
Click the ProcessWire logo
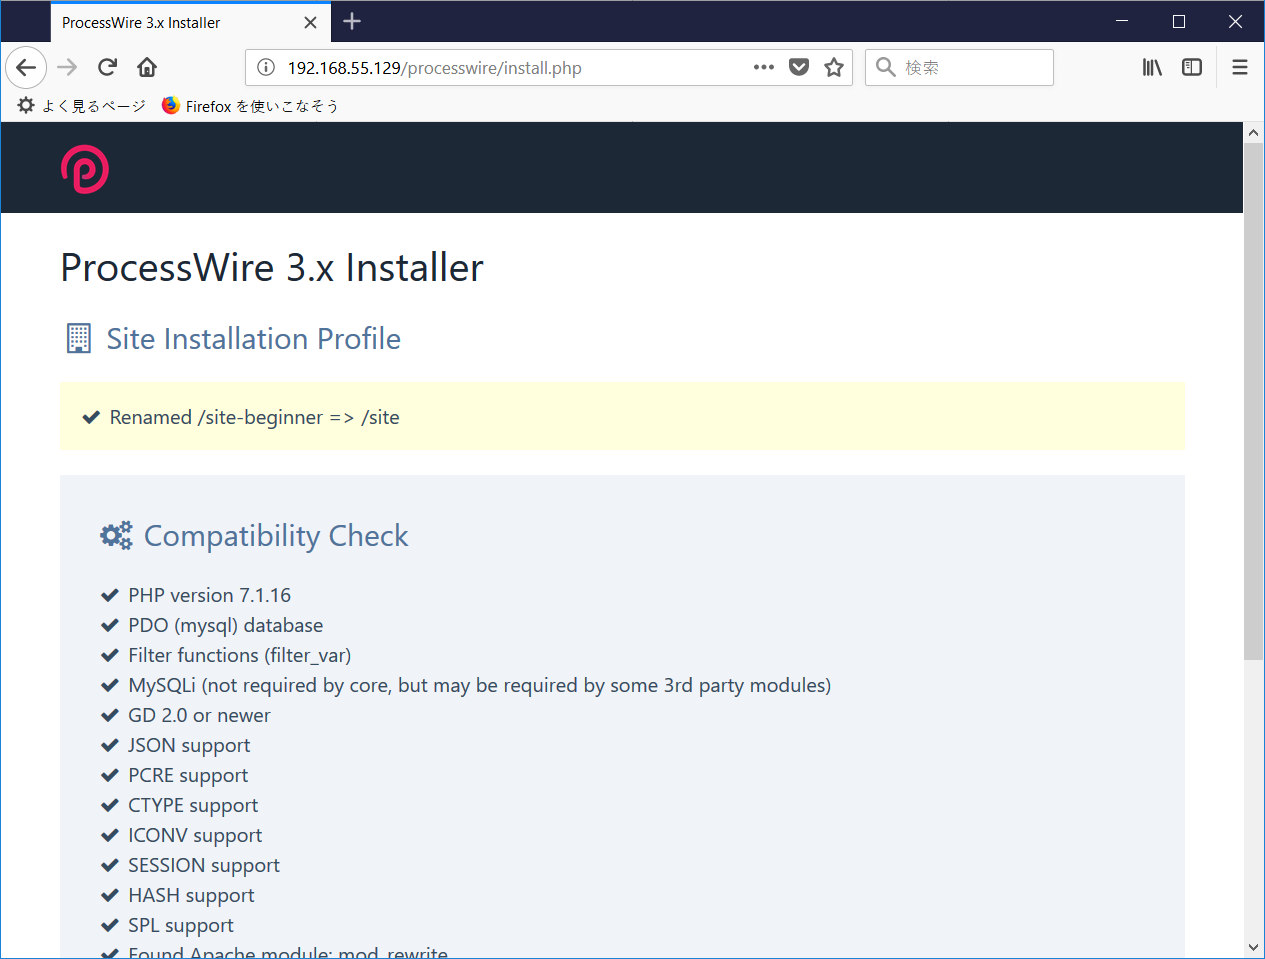click(84, 168)
